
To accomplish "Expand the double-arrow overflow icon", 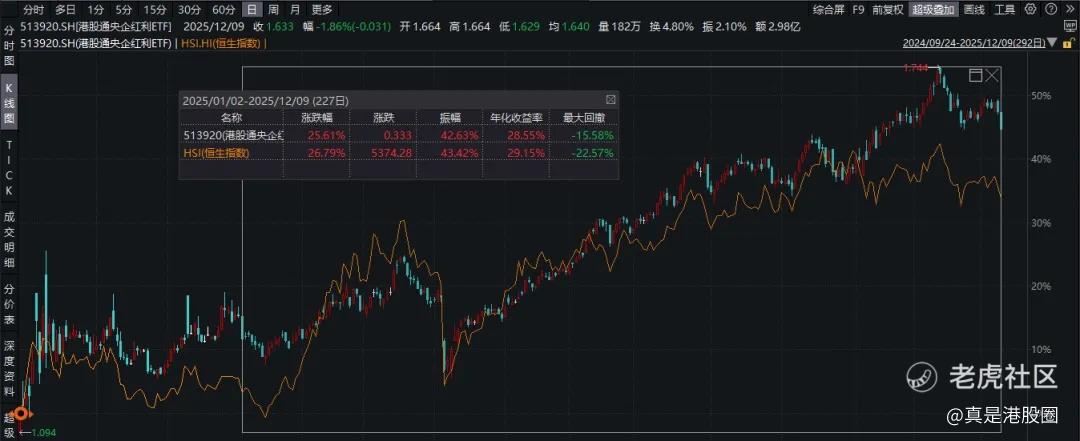I will pos(1069,9).
